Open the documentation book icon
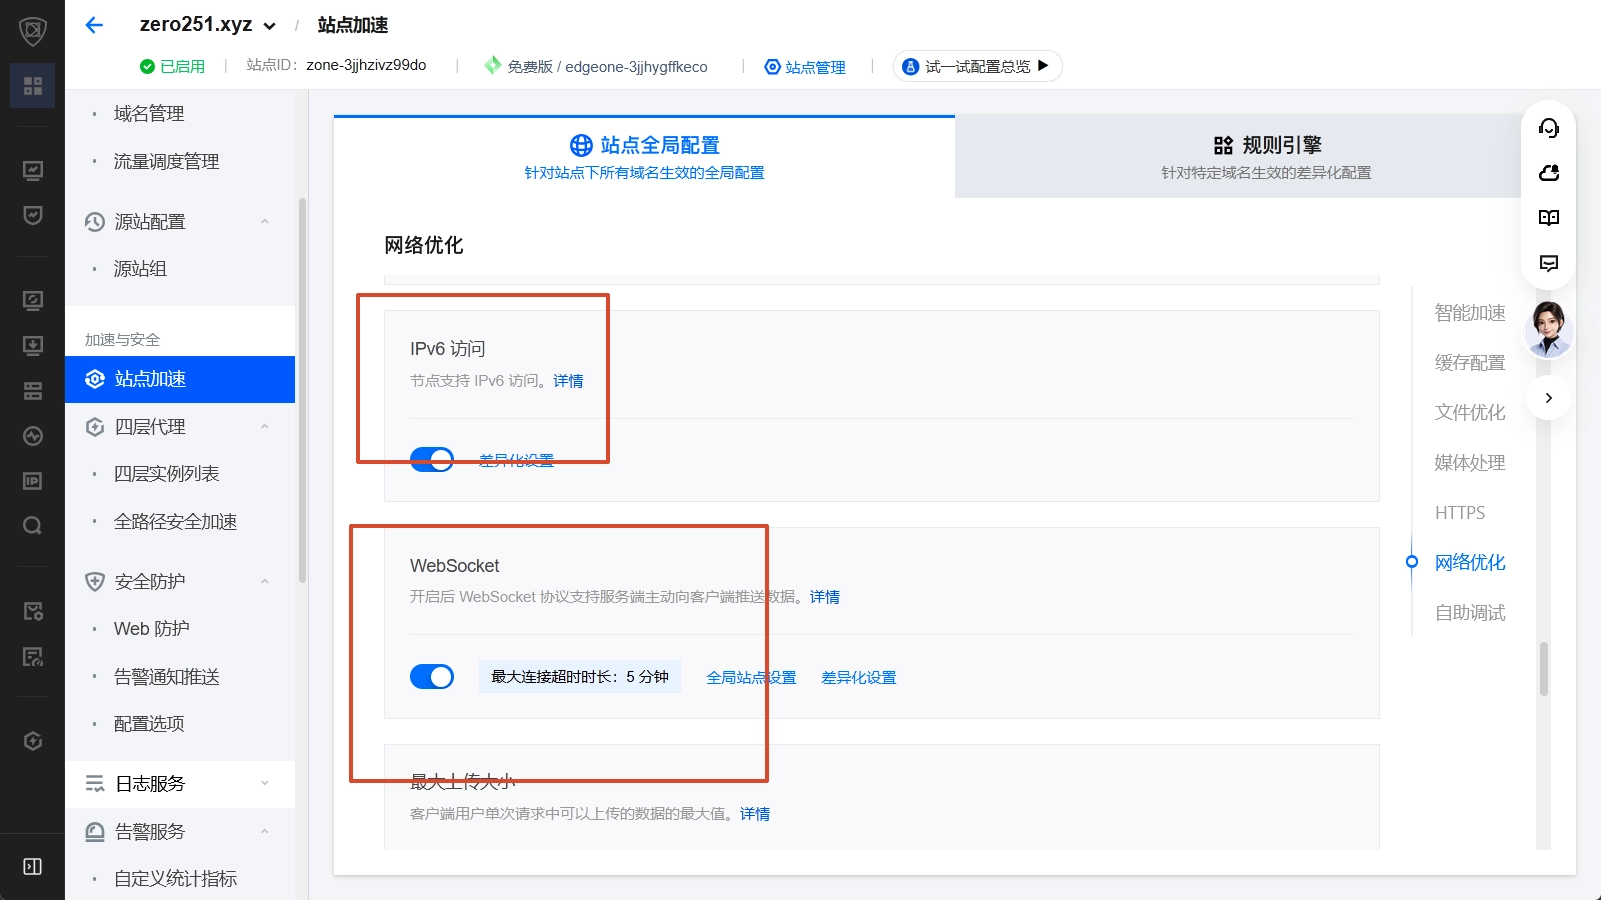1601x900 pixels. pyautogui.click(x=1548, y=218)
